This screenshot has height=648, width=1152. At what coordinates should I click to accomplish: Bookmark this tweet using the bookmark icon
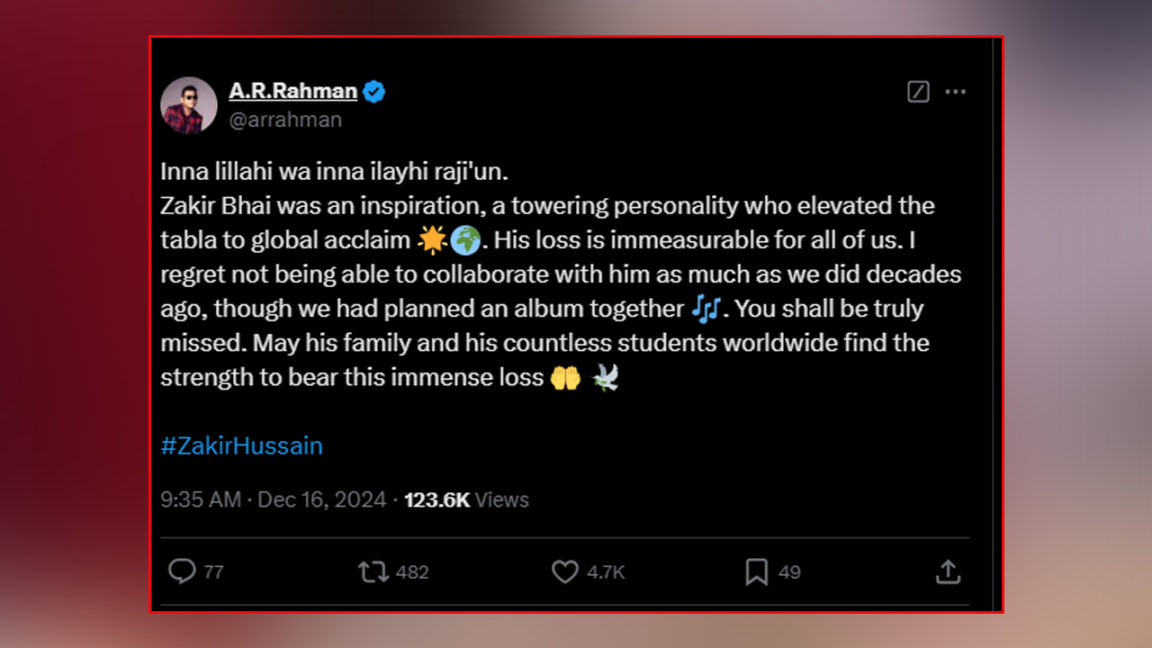[757, 571]
